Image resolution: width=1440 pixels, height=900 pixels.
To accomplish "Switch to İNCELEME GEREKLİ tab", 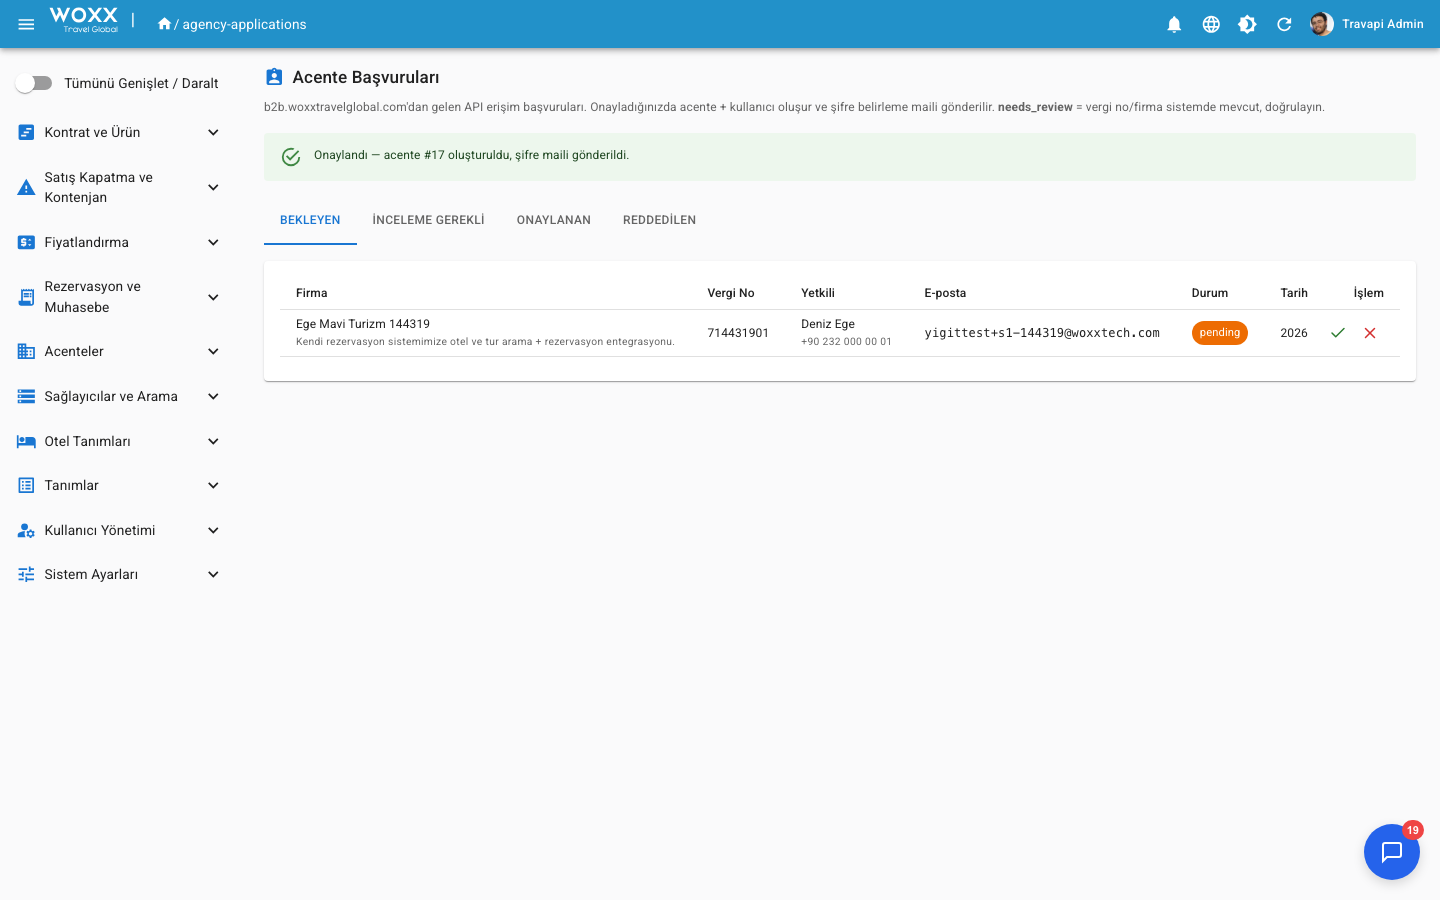I will point(428,220).
